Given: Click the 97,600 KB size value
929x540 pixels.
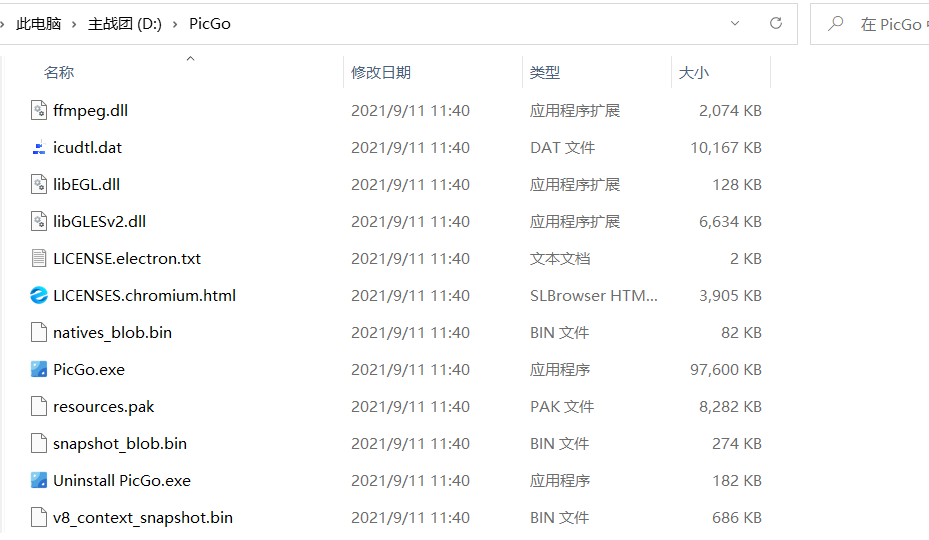Looking at the screenshot, I should tap(726, 369).
